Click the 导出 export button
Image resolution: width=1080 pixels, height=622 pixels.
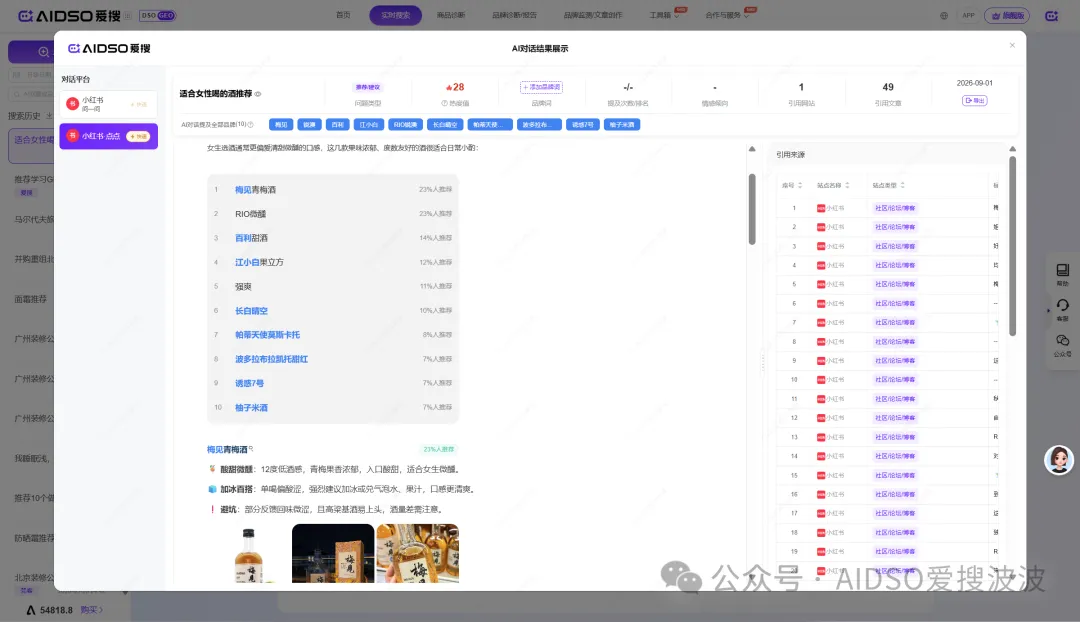click(x=975, y=101)
